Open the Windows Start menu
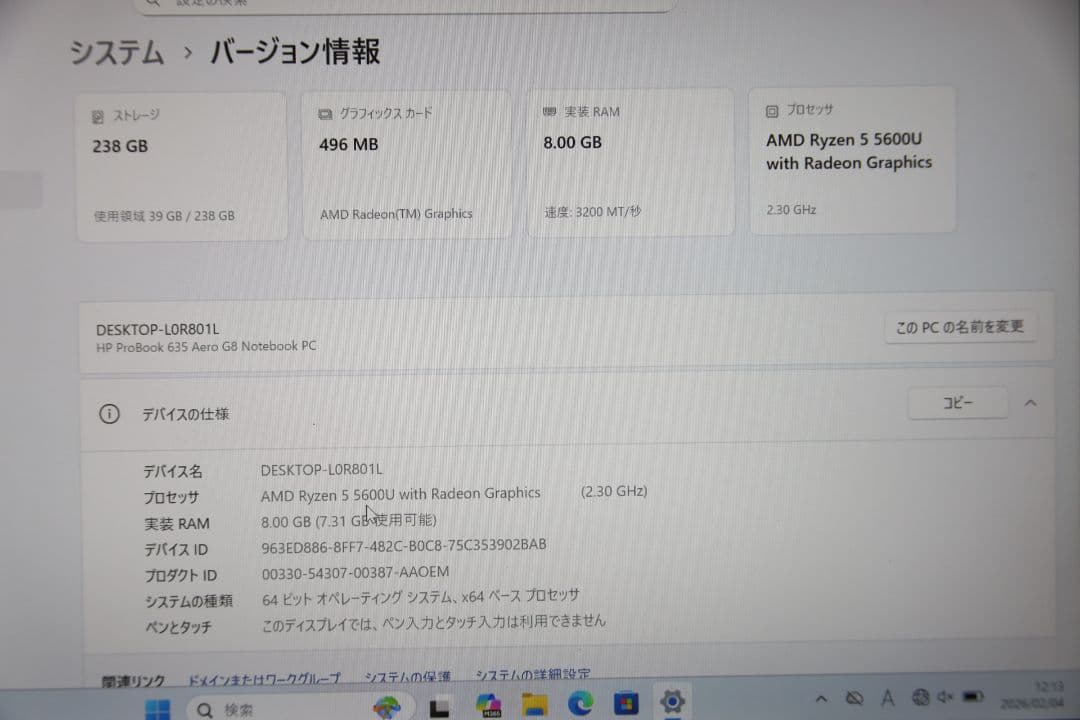Viewport: 1080px width, 720px height. (158, 709)
